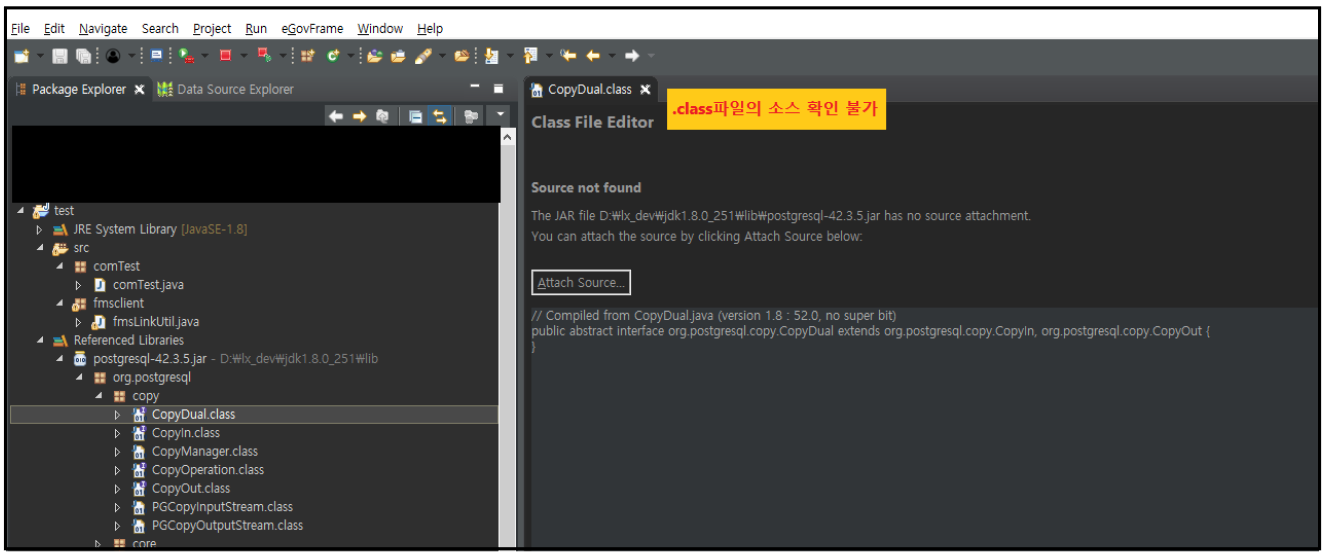The image size is (1326, 558).
Task: Click the Last Edit Location arrow icon
Action: click(x=569, y=56)
